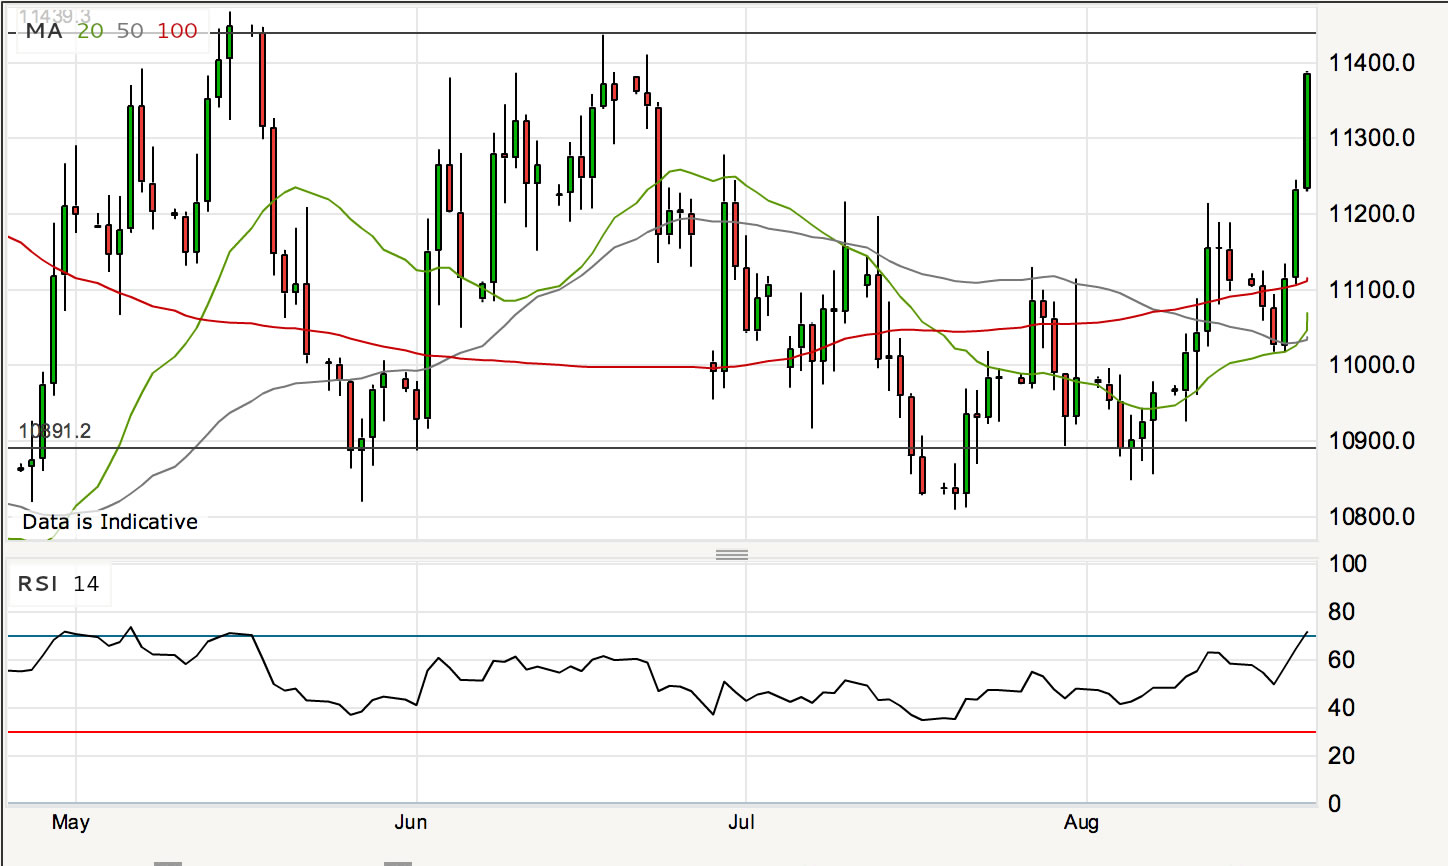Click the pane divider grip handle
1448x866 pixels.
pos(732,554)
